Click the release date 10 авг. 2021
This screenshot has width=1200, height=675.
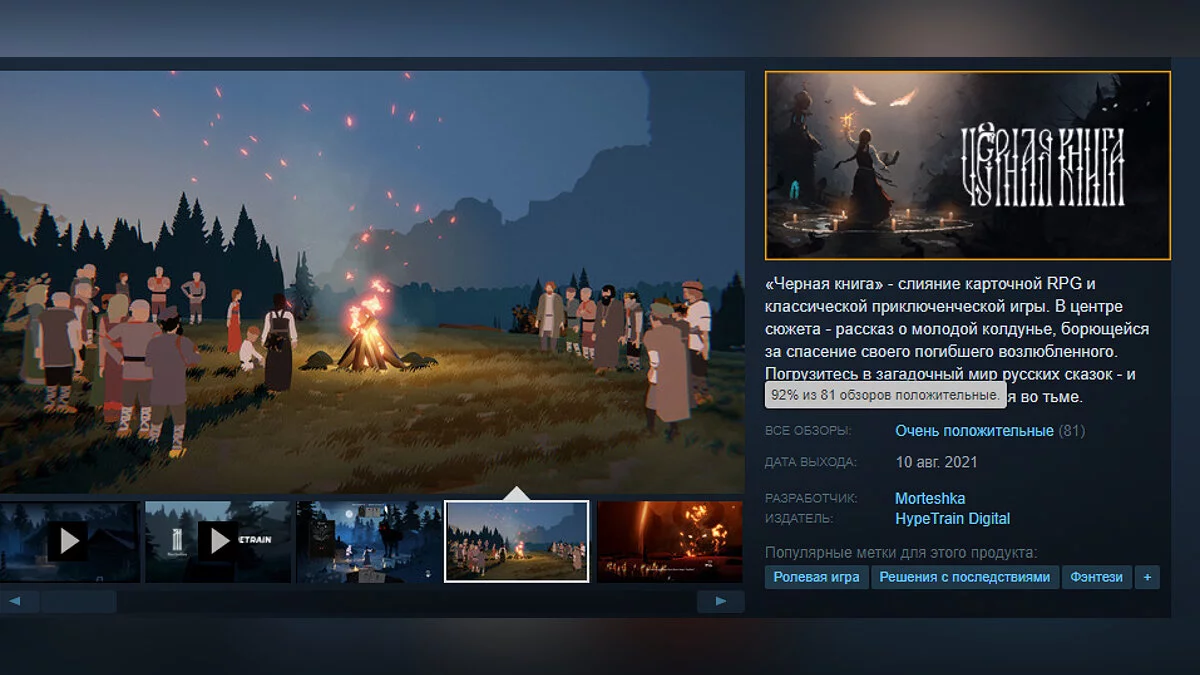pyautogui.click(x=936, y=462)
